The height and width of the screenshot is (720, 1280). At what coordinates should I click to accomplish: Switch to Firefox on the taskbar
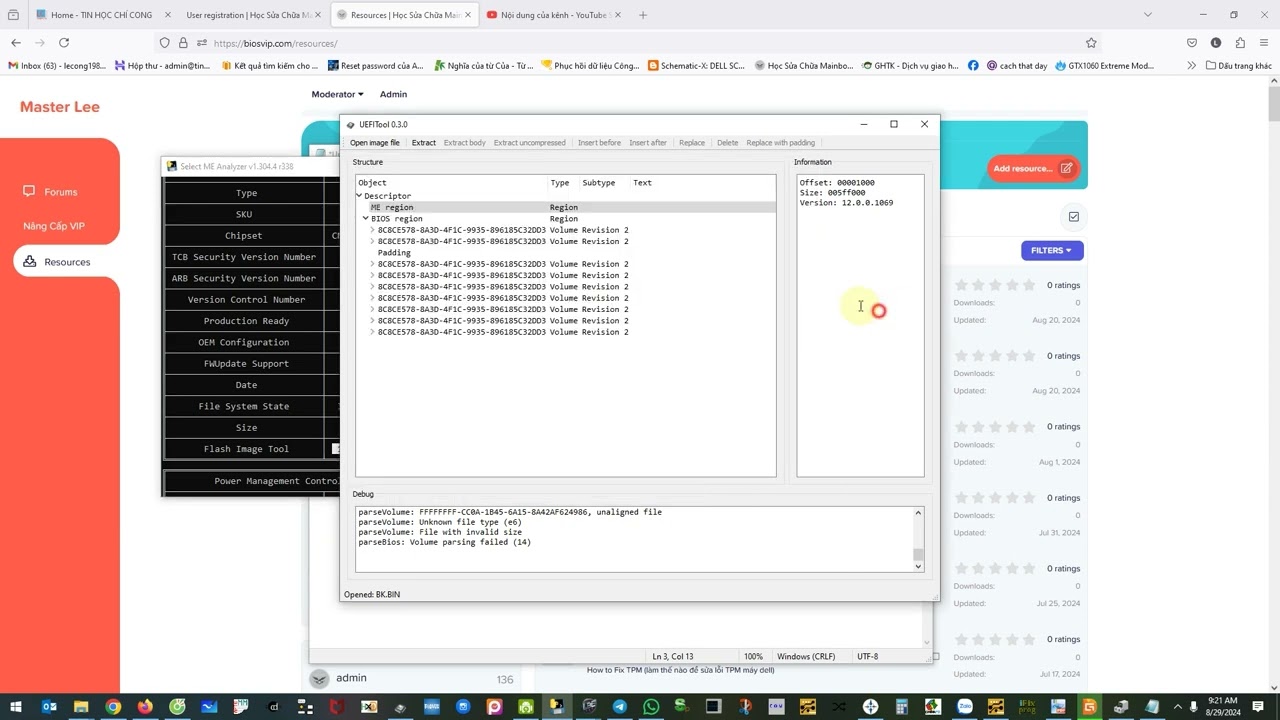(145, 707)
